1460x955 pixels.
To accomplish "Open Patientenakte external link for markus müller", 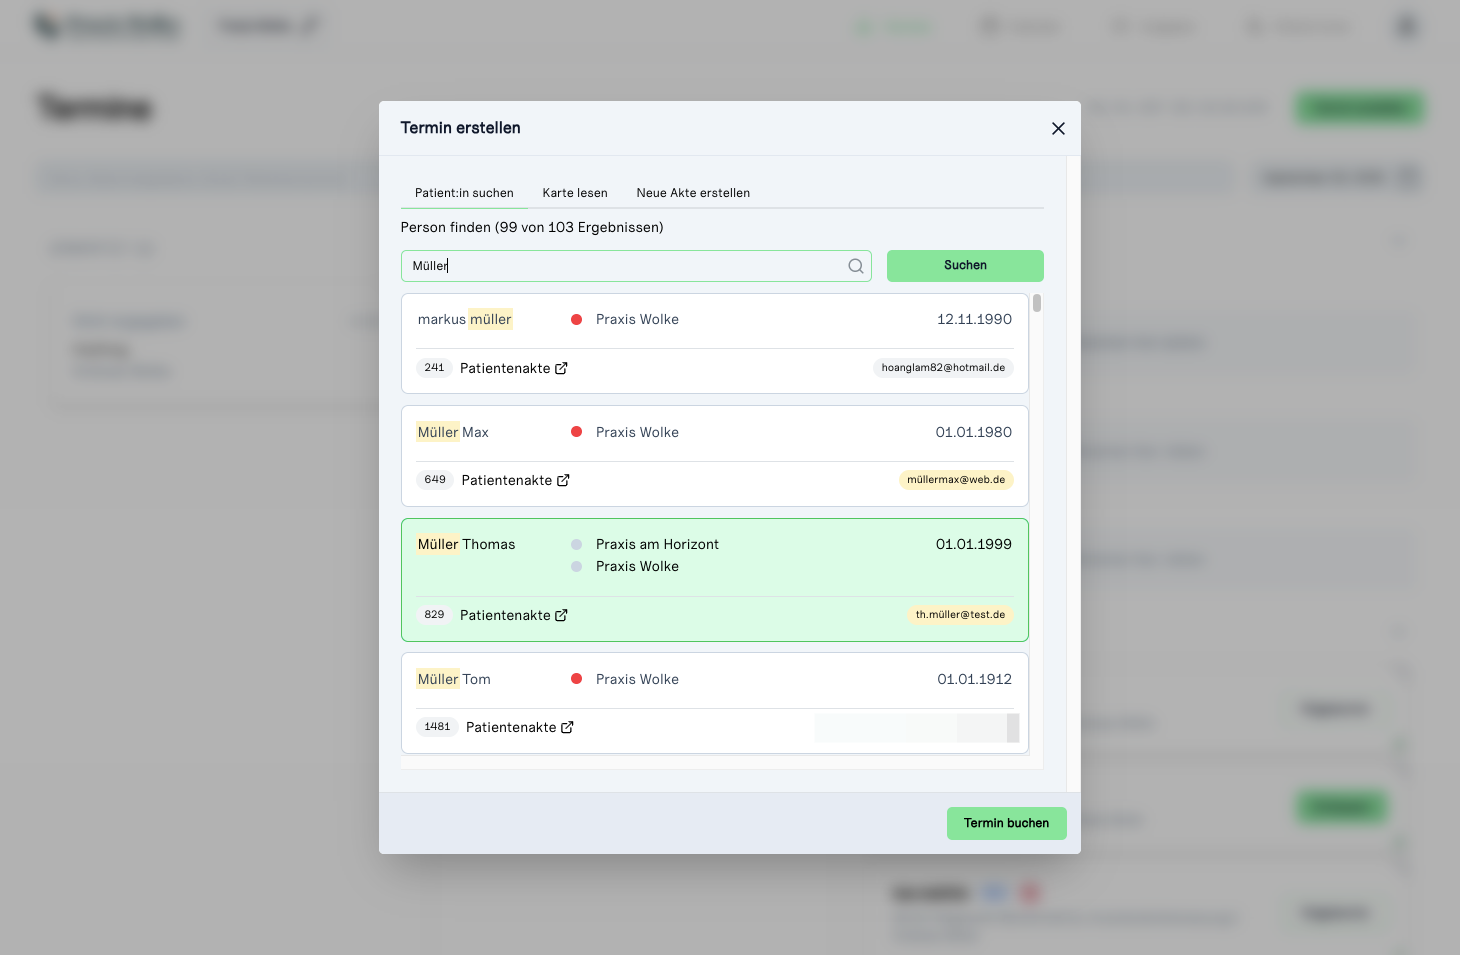I will point(561,368).
